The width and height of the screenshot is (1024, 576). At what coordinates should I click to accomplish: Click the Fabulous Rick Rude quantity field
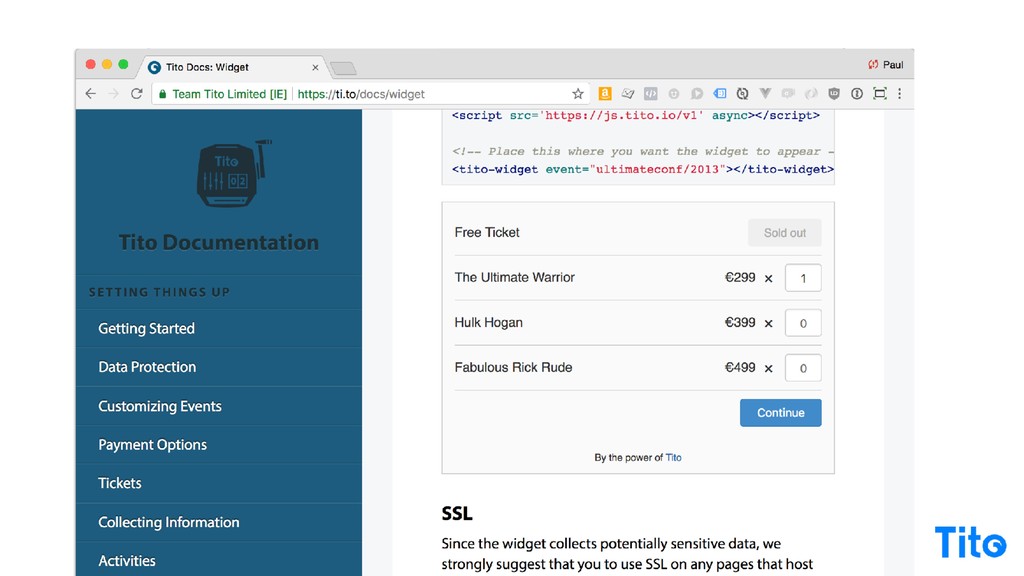[803, 368]
